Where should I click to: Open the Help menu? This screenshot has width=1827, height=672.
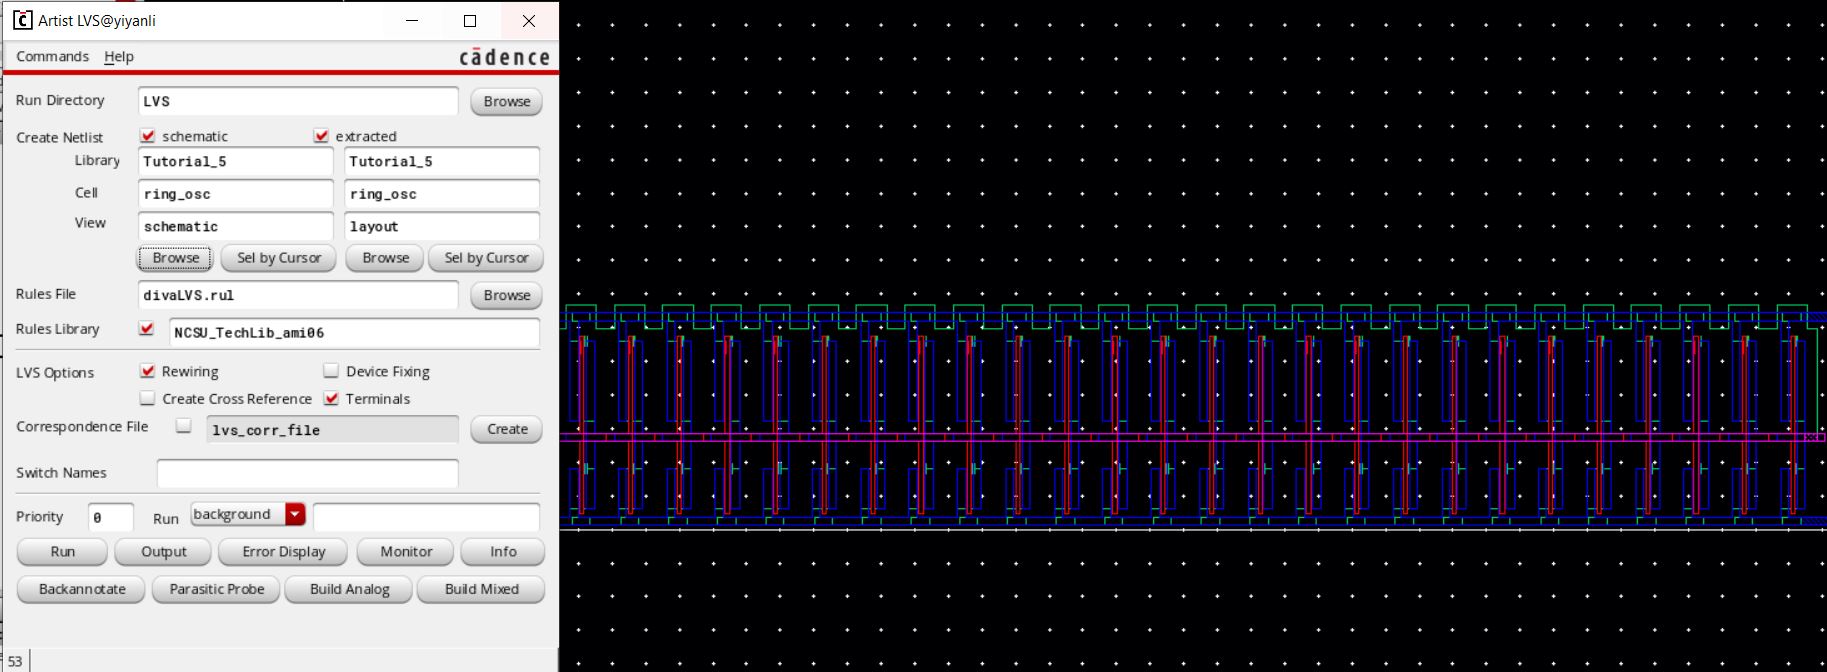click(119, 57)
